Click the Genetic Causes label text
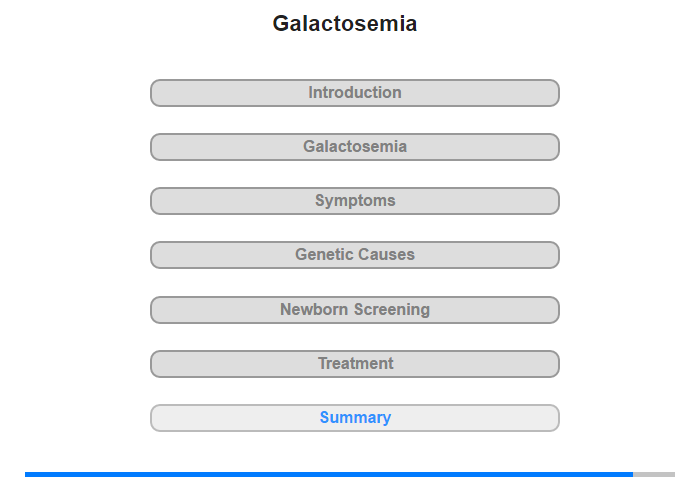Viewport: 700px width, 480px height. pos(355,255)
